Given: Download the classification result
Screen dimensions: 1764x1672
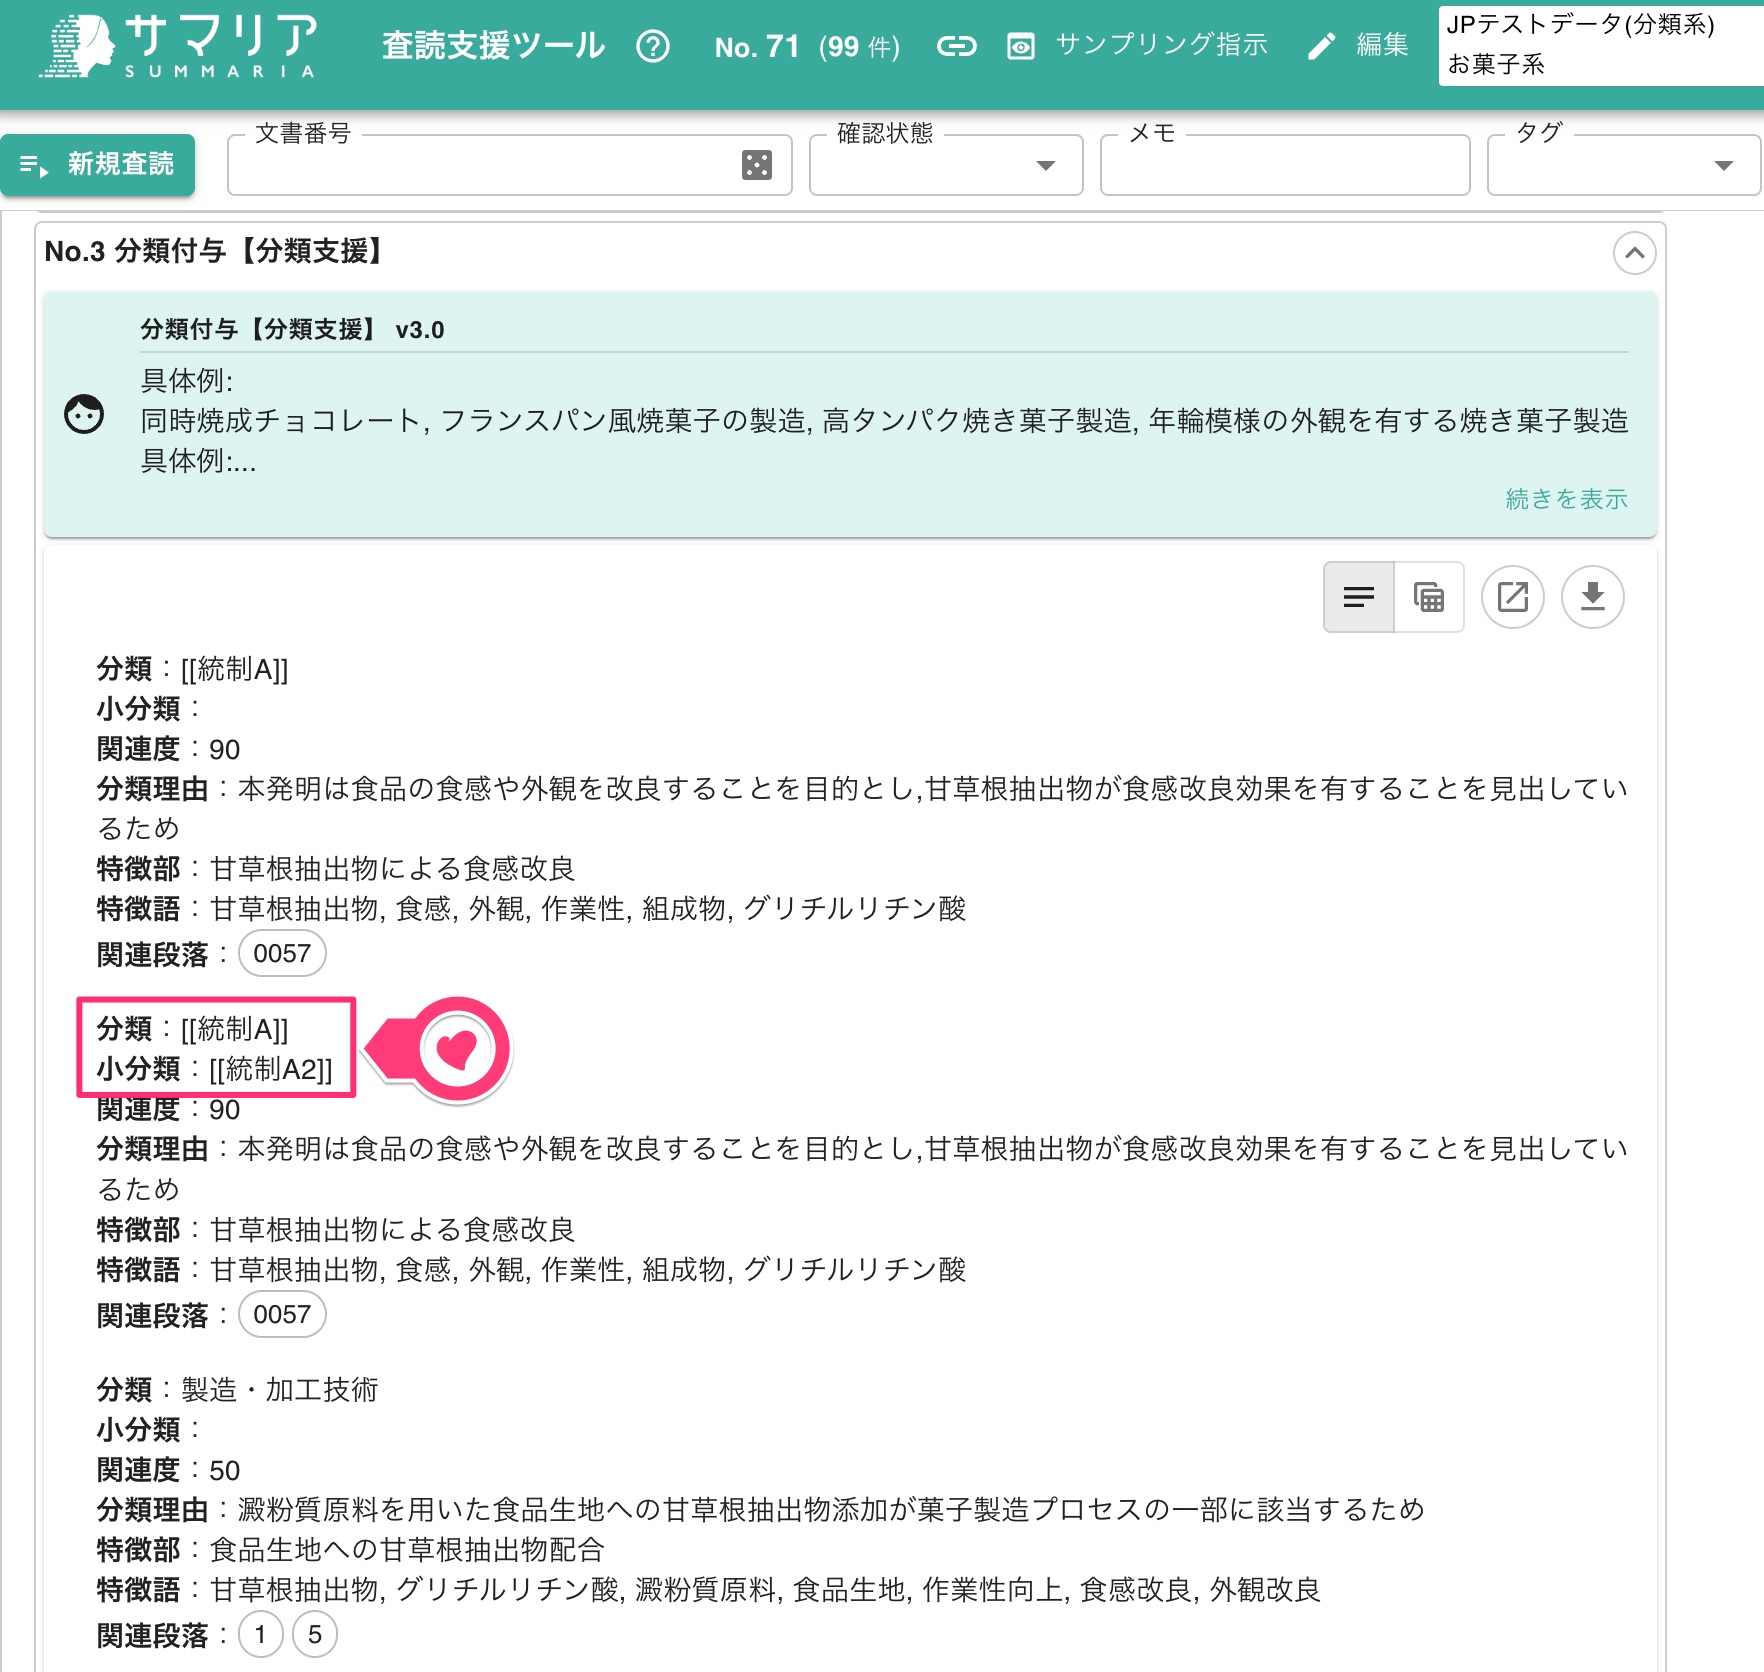Looking at the screenshot, I should point(1592,597).
